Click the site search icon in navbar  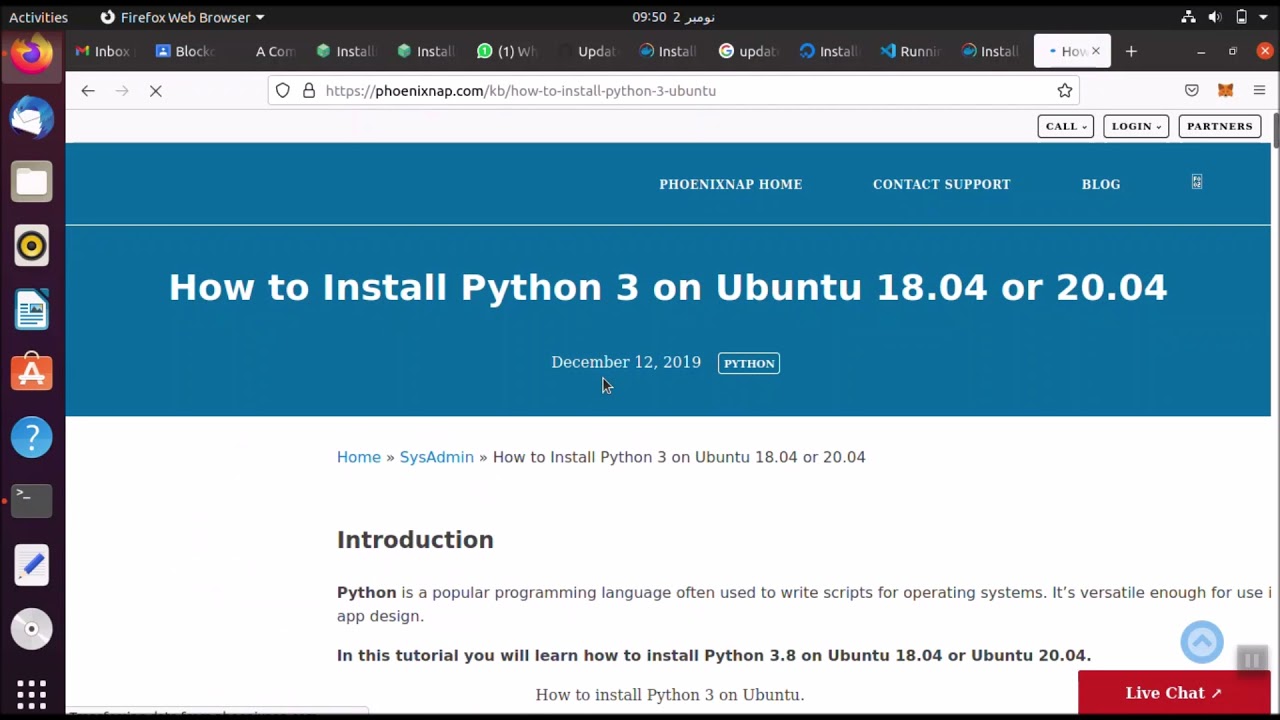[x=1197, y=182]
